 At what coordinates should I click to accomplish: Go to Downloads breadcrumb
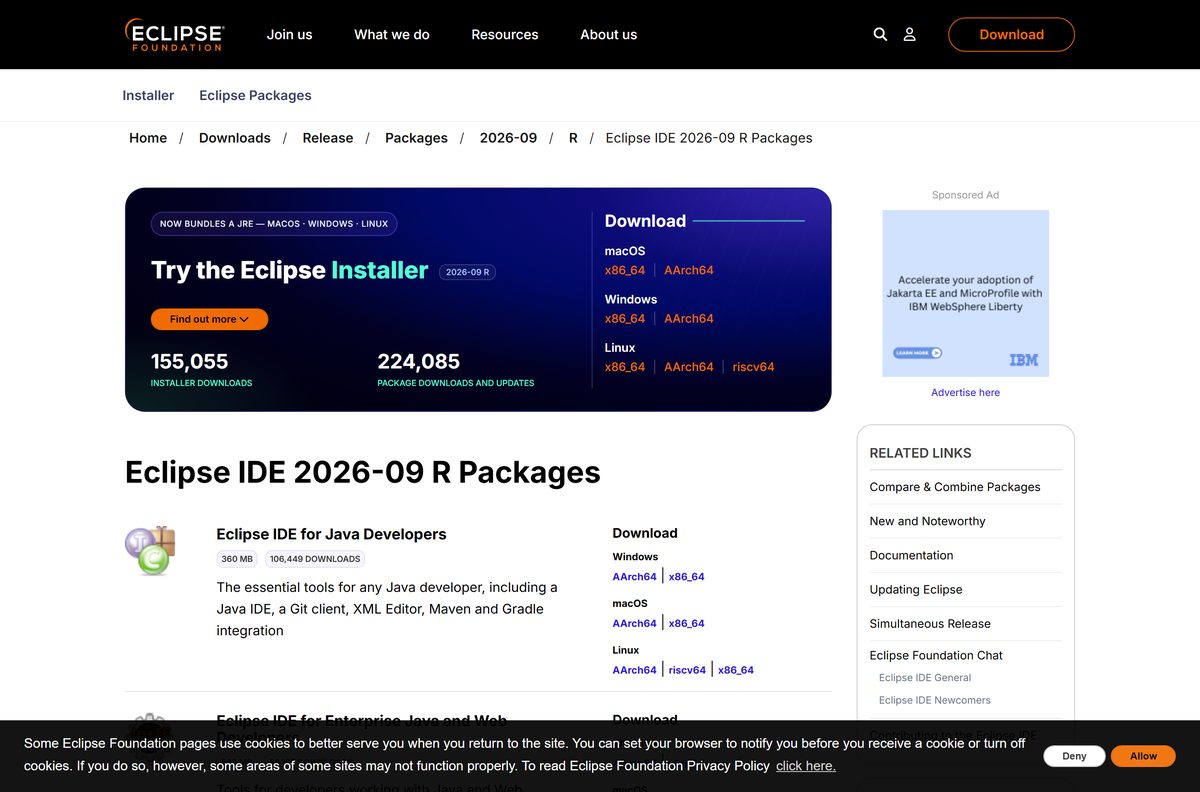[x=235, y=138]
